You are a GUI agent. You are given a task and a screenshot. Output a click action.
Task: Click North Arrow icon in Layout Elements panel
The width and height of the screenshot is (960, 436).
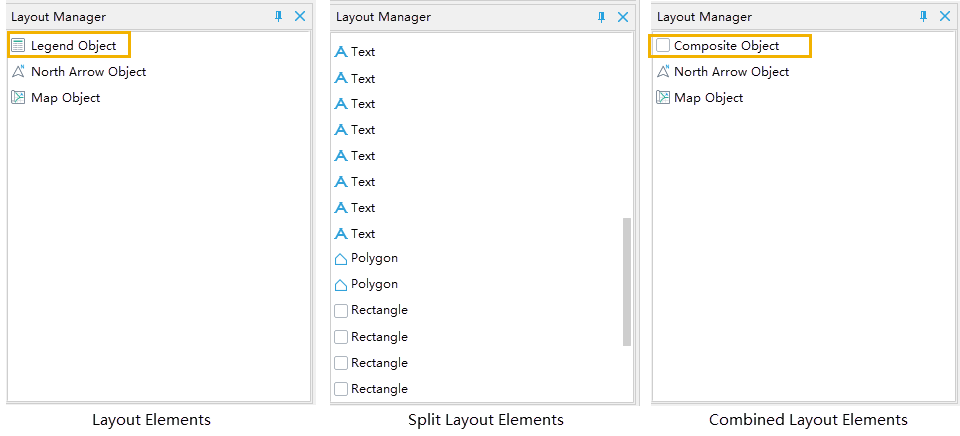[18, 72]
